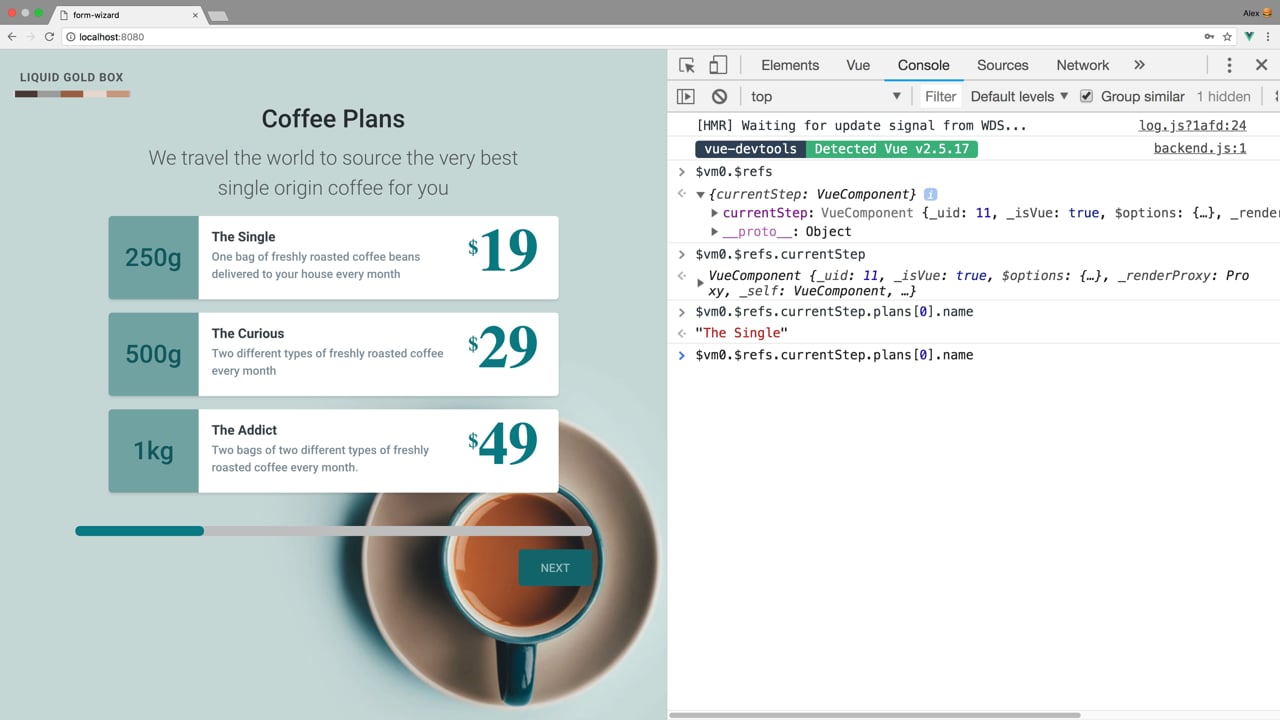The width and height of the screenshot is (1280, 720).
Task: Click the $19 price text
Action: 503,250
